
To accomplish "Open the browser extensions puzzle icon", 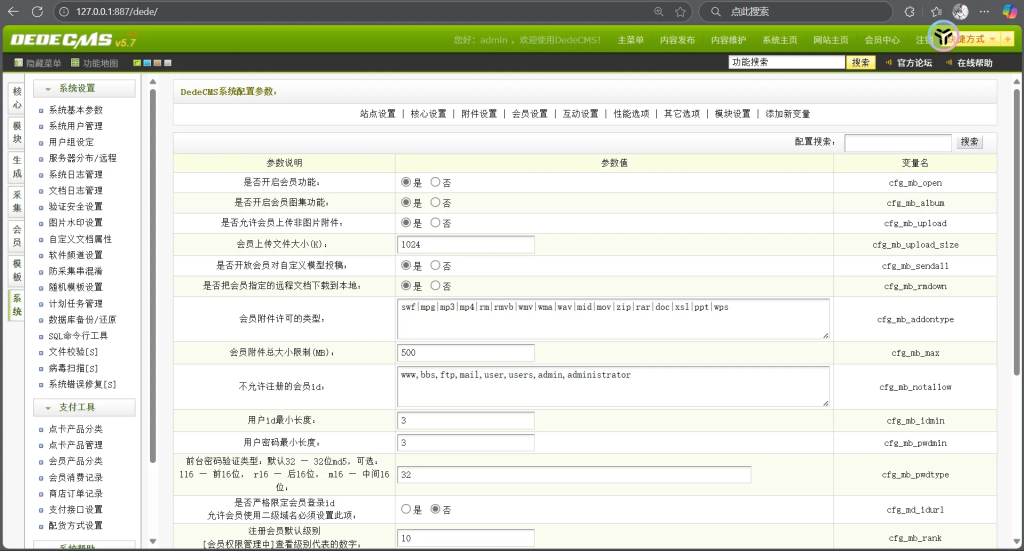I will [909, 11].
